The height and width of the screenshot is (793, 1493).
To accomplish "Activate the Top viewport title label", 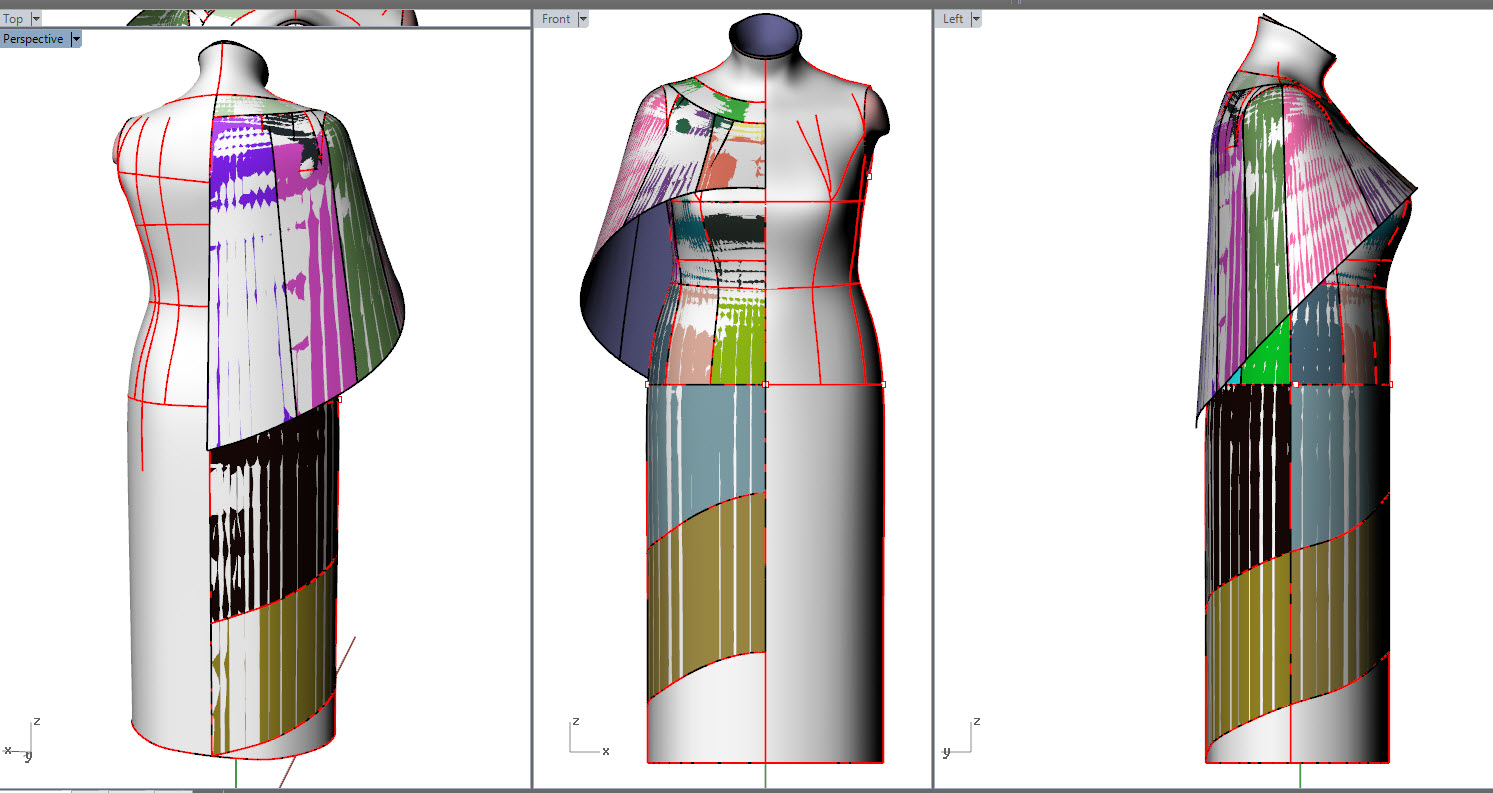I will pos(14,19).
